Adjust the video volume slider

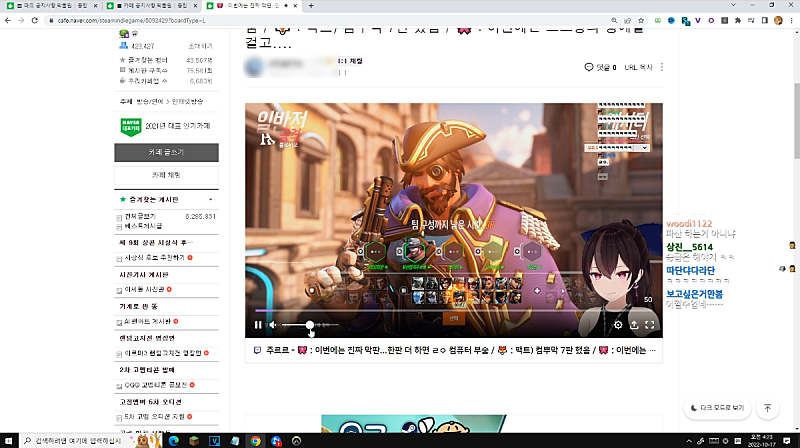coord(310,325)
